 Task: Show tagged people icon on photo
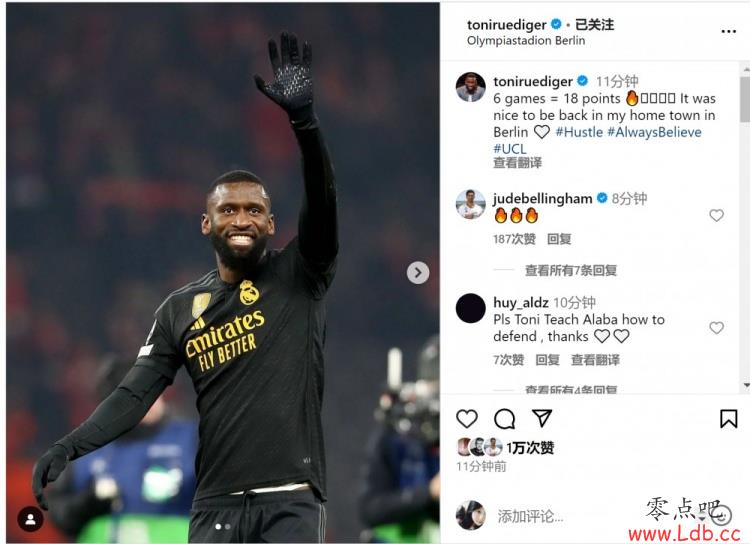(x=30, y=519)
